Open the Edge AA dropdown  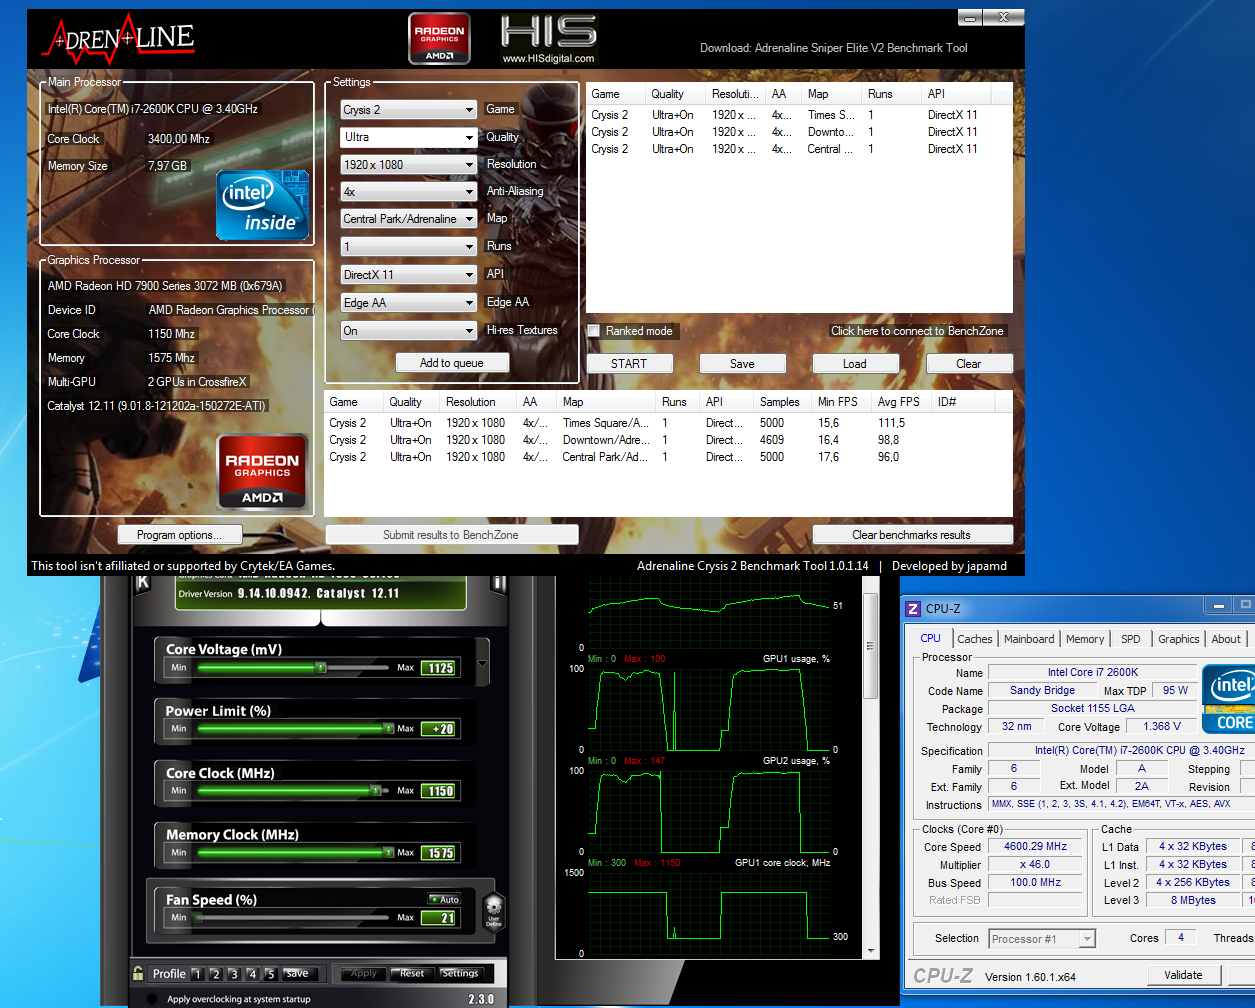point(408,303)
